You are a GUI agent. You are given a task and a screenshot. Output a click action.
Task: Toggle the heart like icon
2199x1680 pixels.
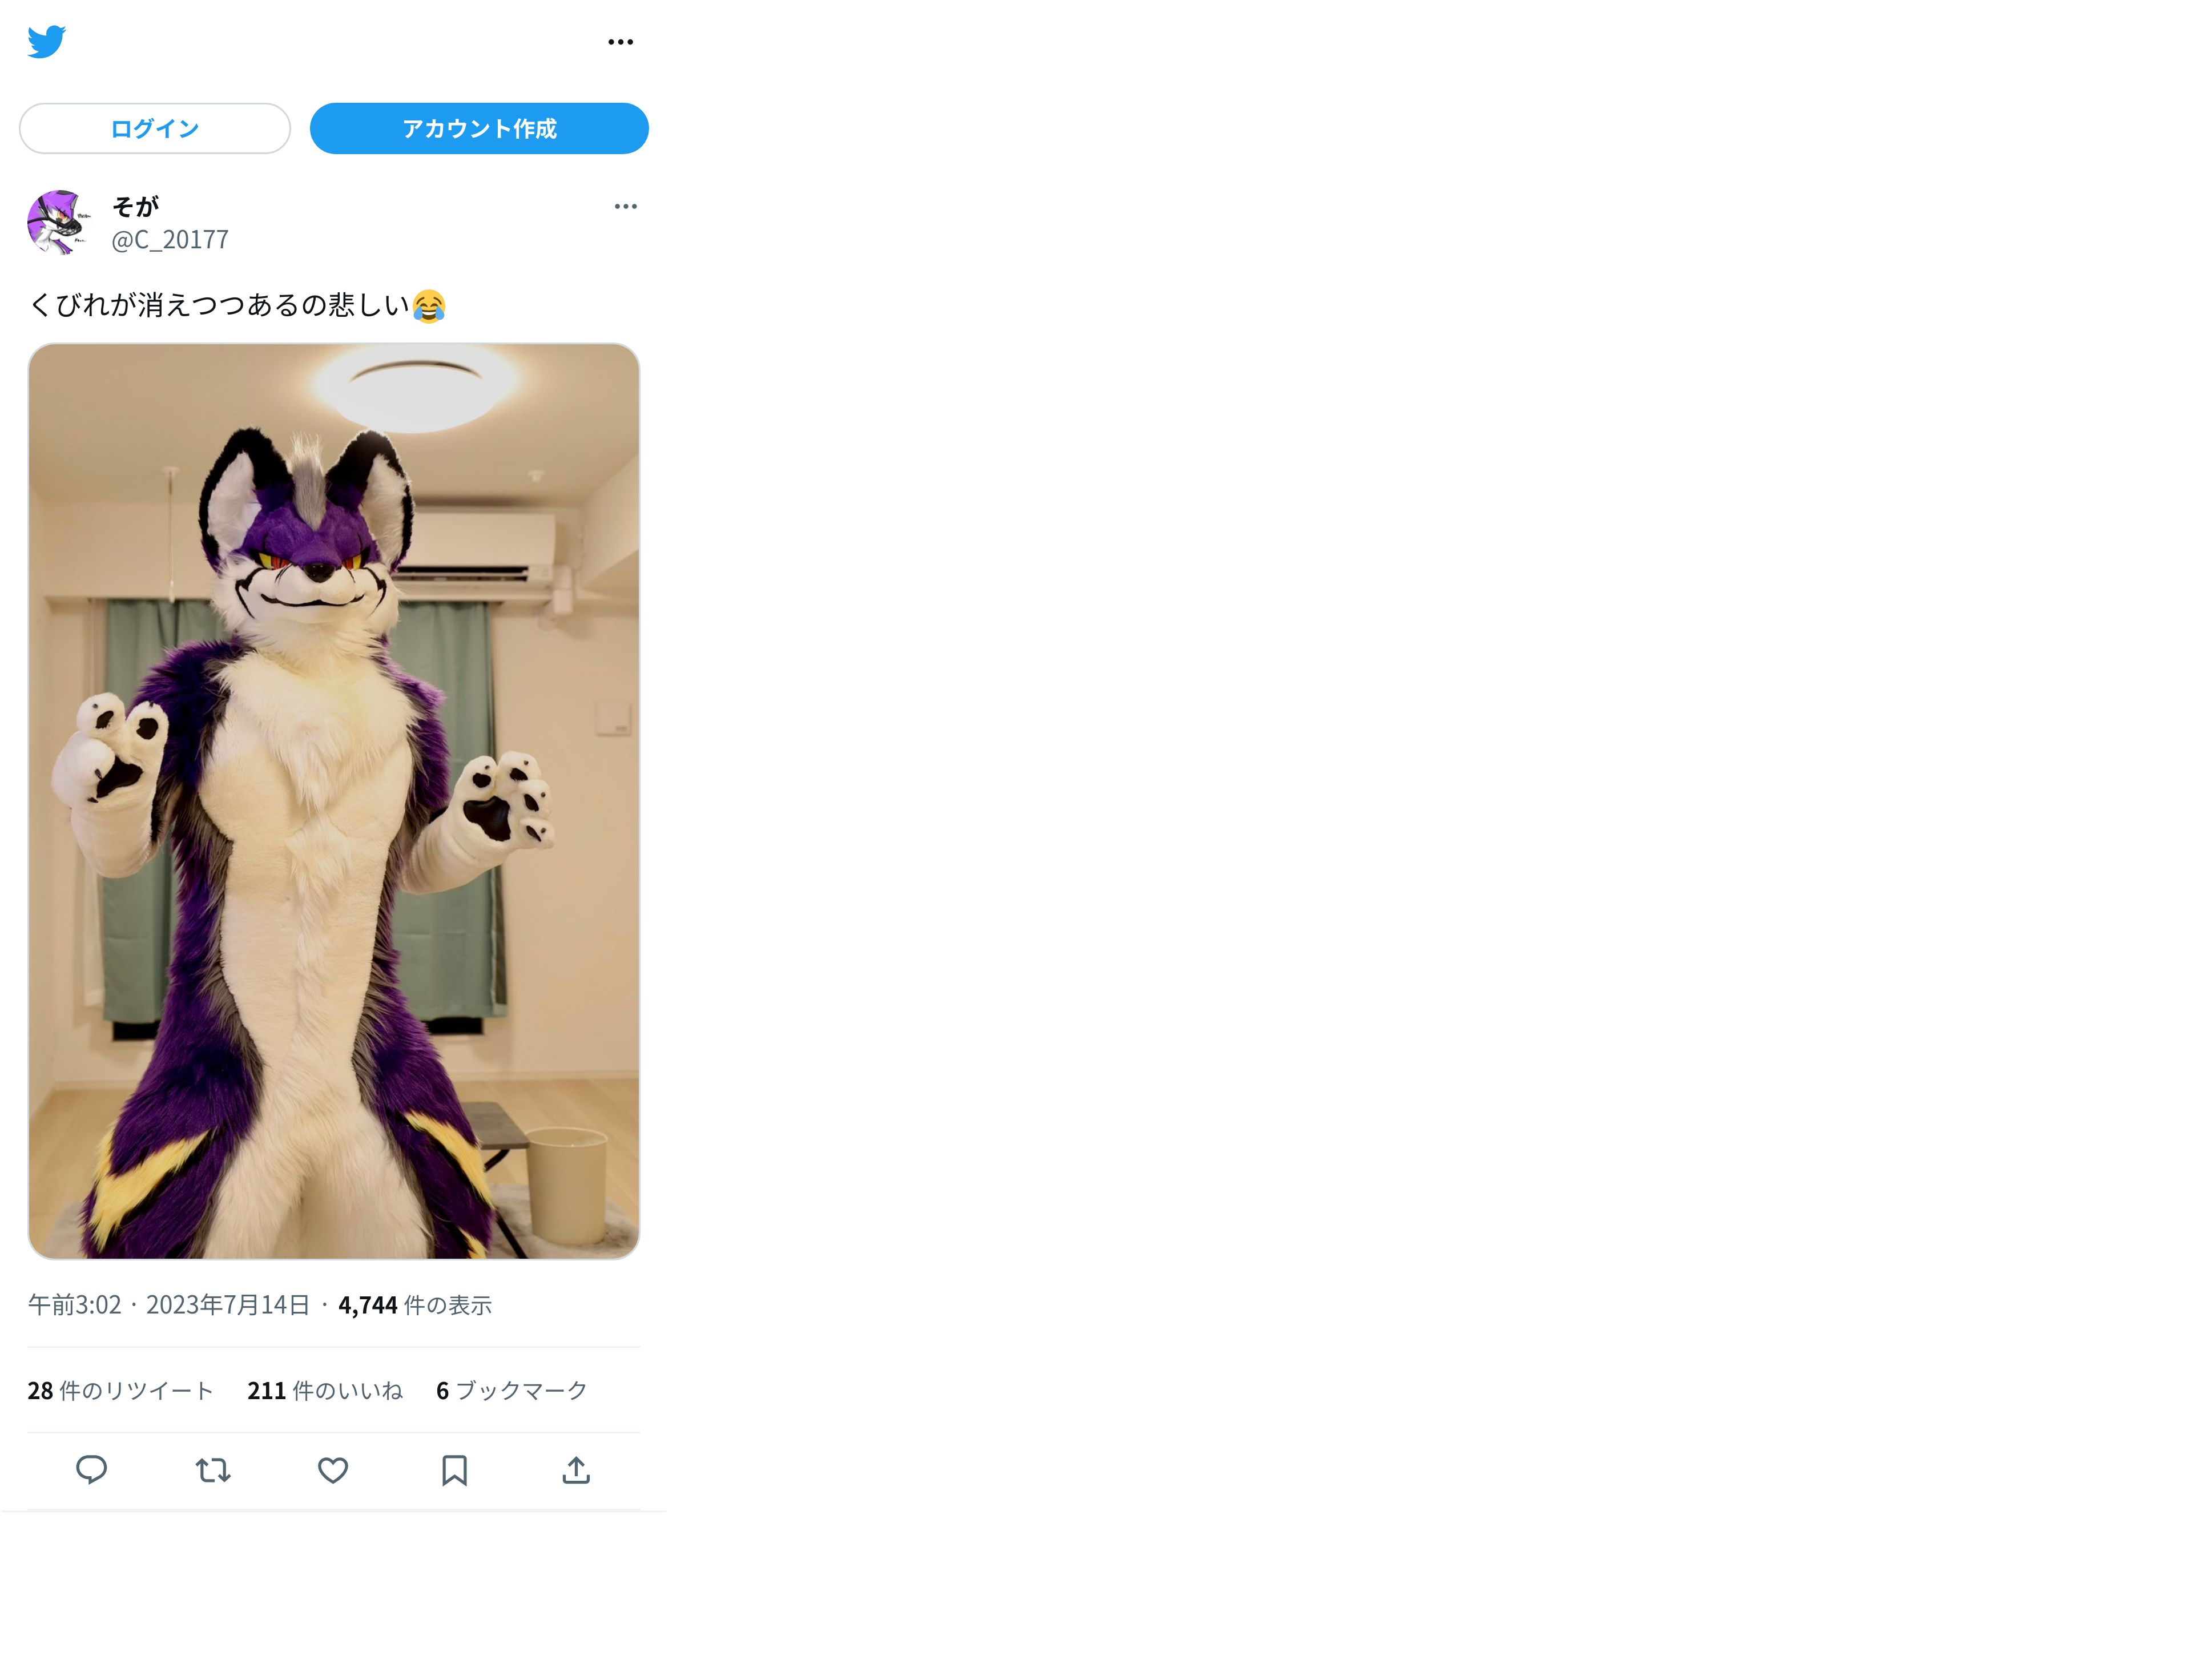(x=333, y=1470)
